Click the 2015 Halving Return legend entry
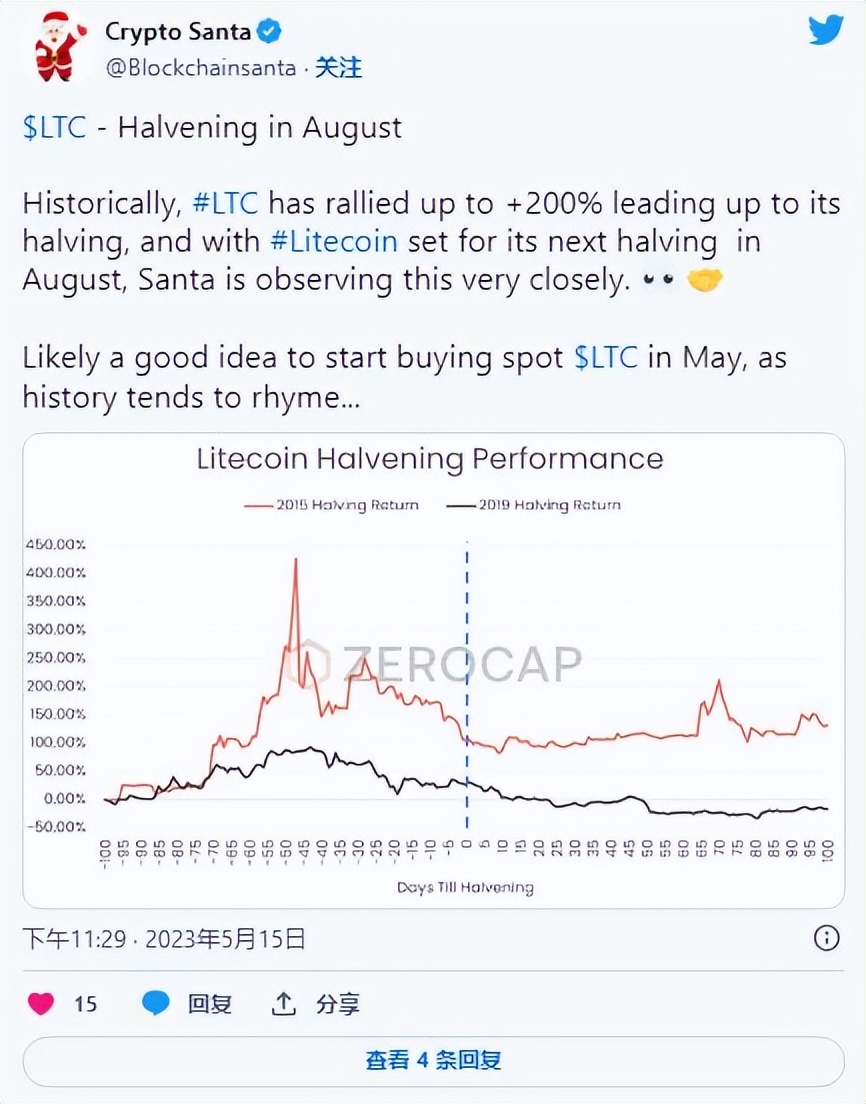866x1104 pixels. point(331,505)
